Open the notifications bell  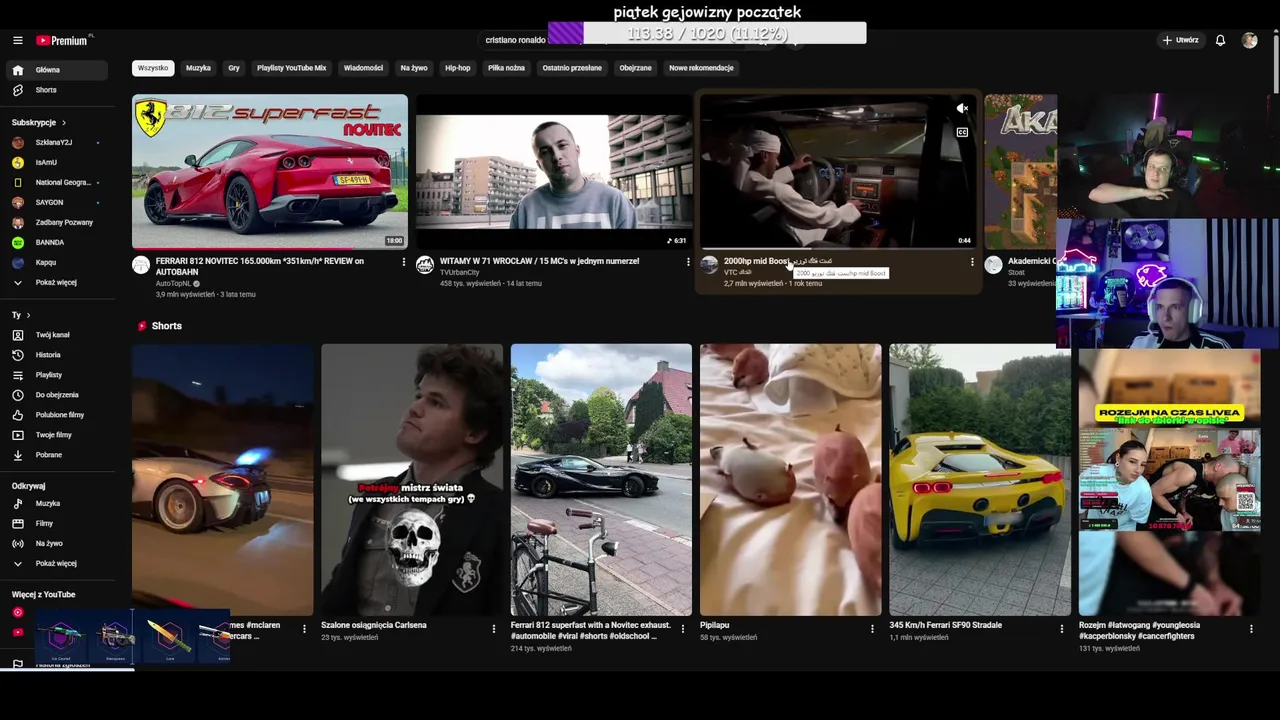point(1220,40)
